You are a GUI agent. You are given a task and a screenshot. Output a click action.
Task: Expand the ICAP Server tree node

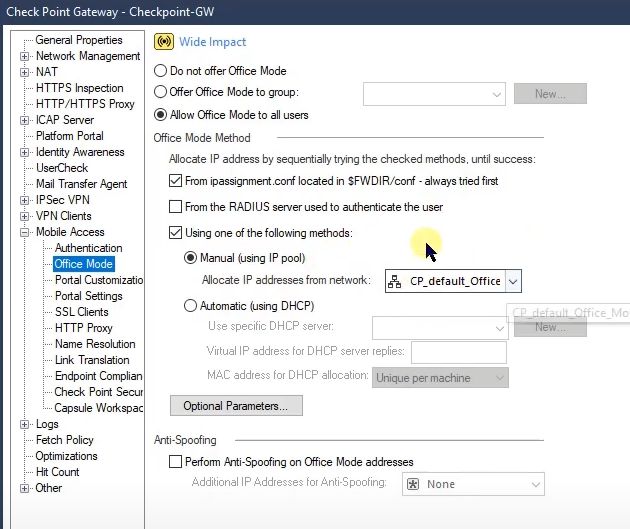point(25,120)
